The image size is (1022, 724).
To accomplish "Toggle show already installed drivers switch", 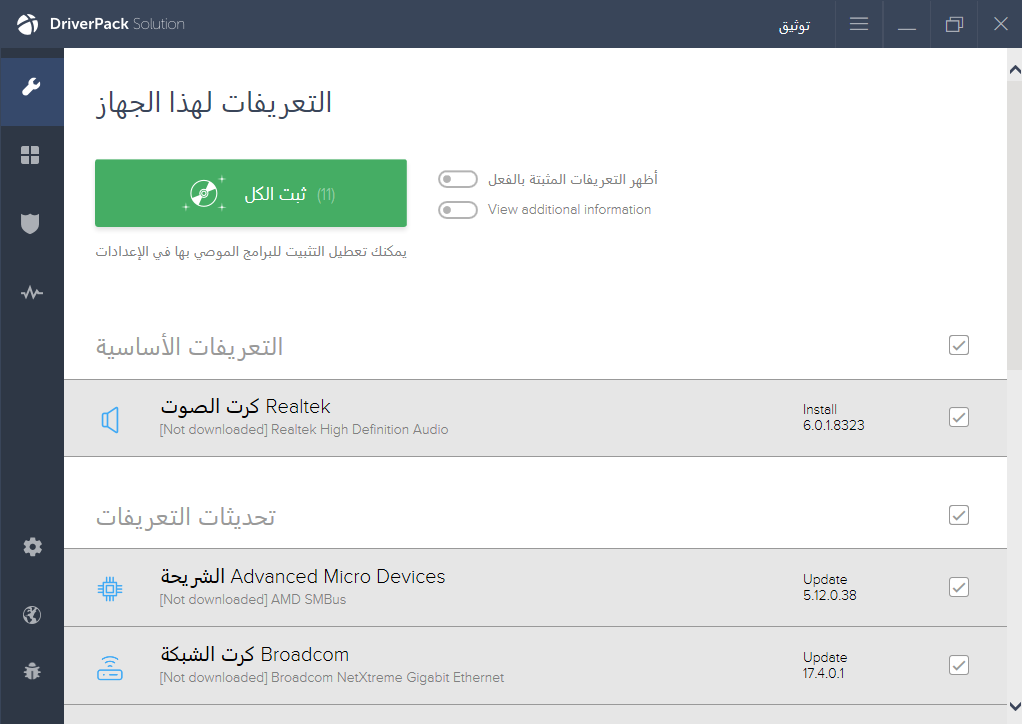I will click(458, 179).
